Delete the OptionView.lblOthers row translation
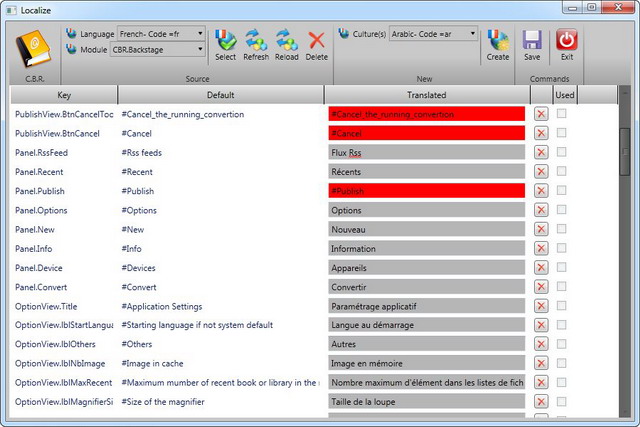 point(541,344)
